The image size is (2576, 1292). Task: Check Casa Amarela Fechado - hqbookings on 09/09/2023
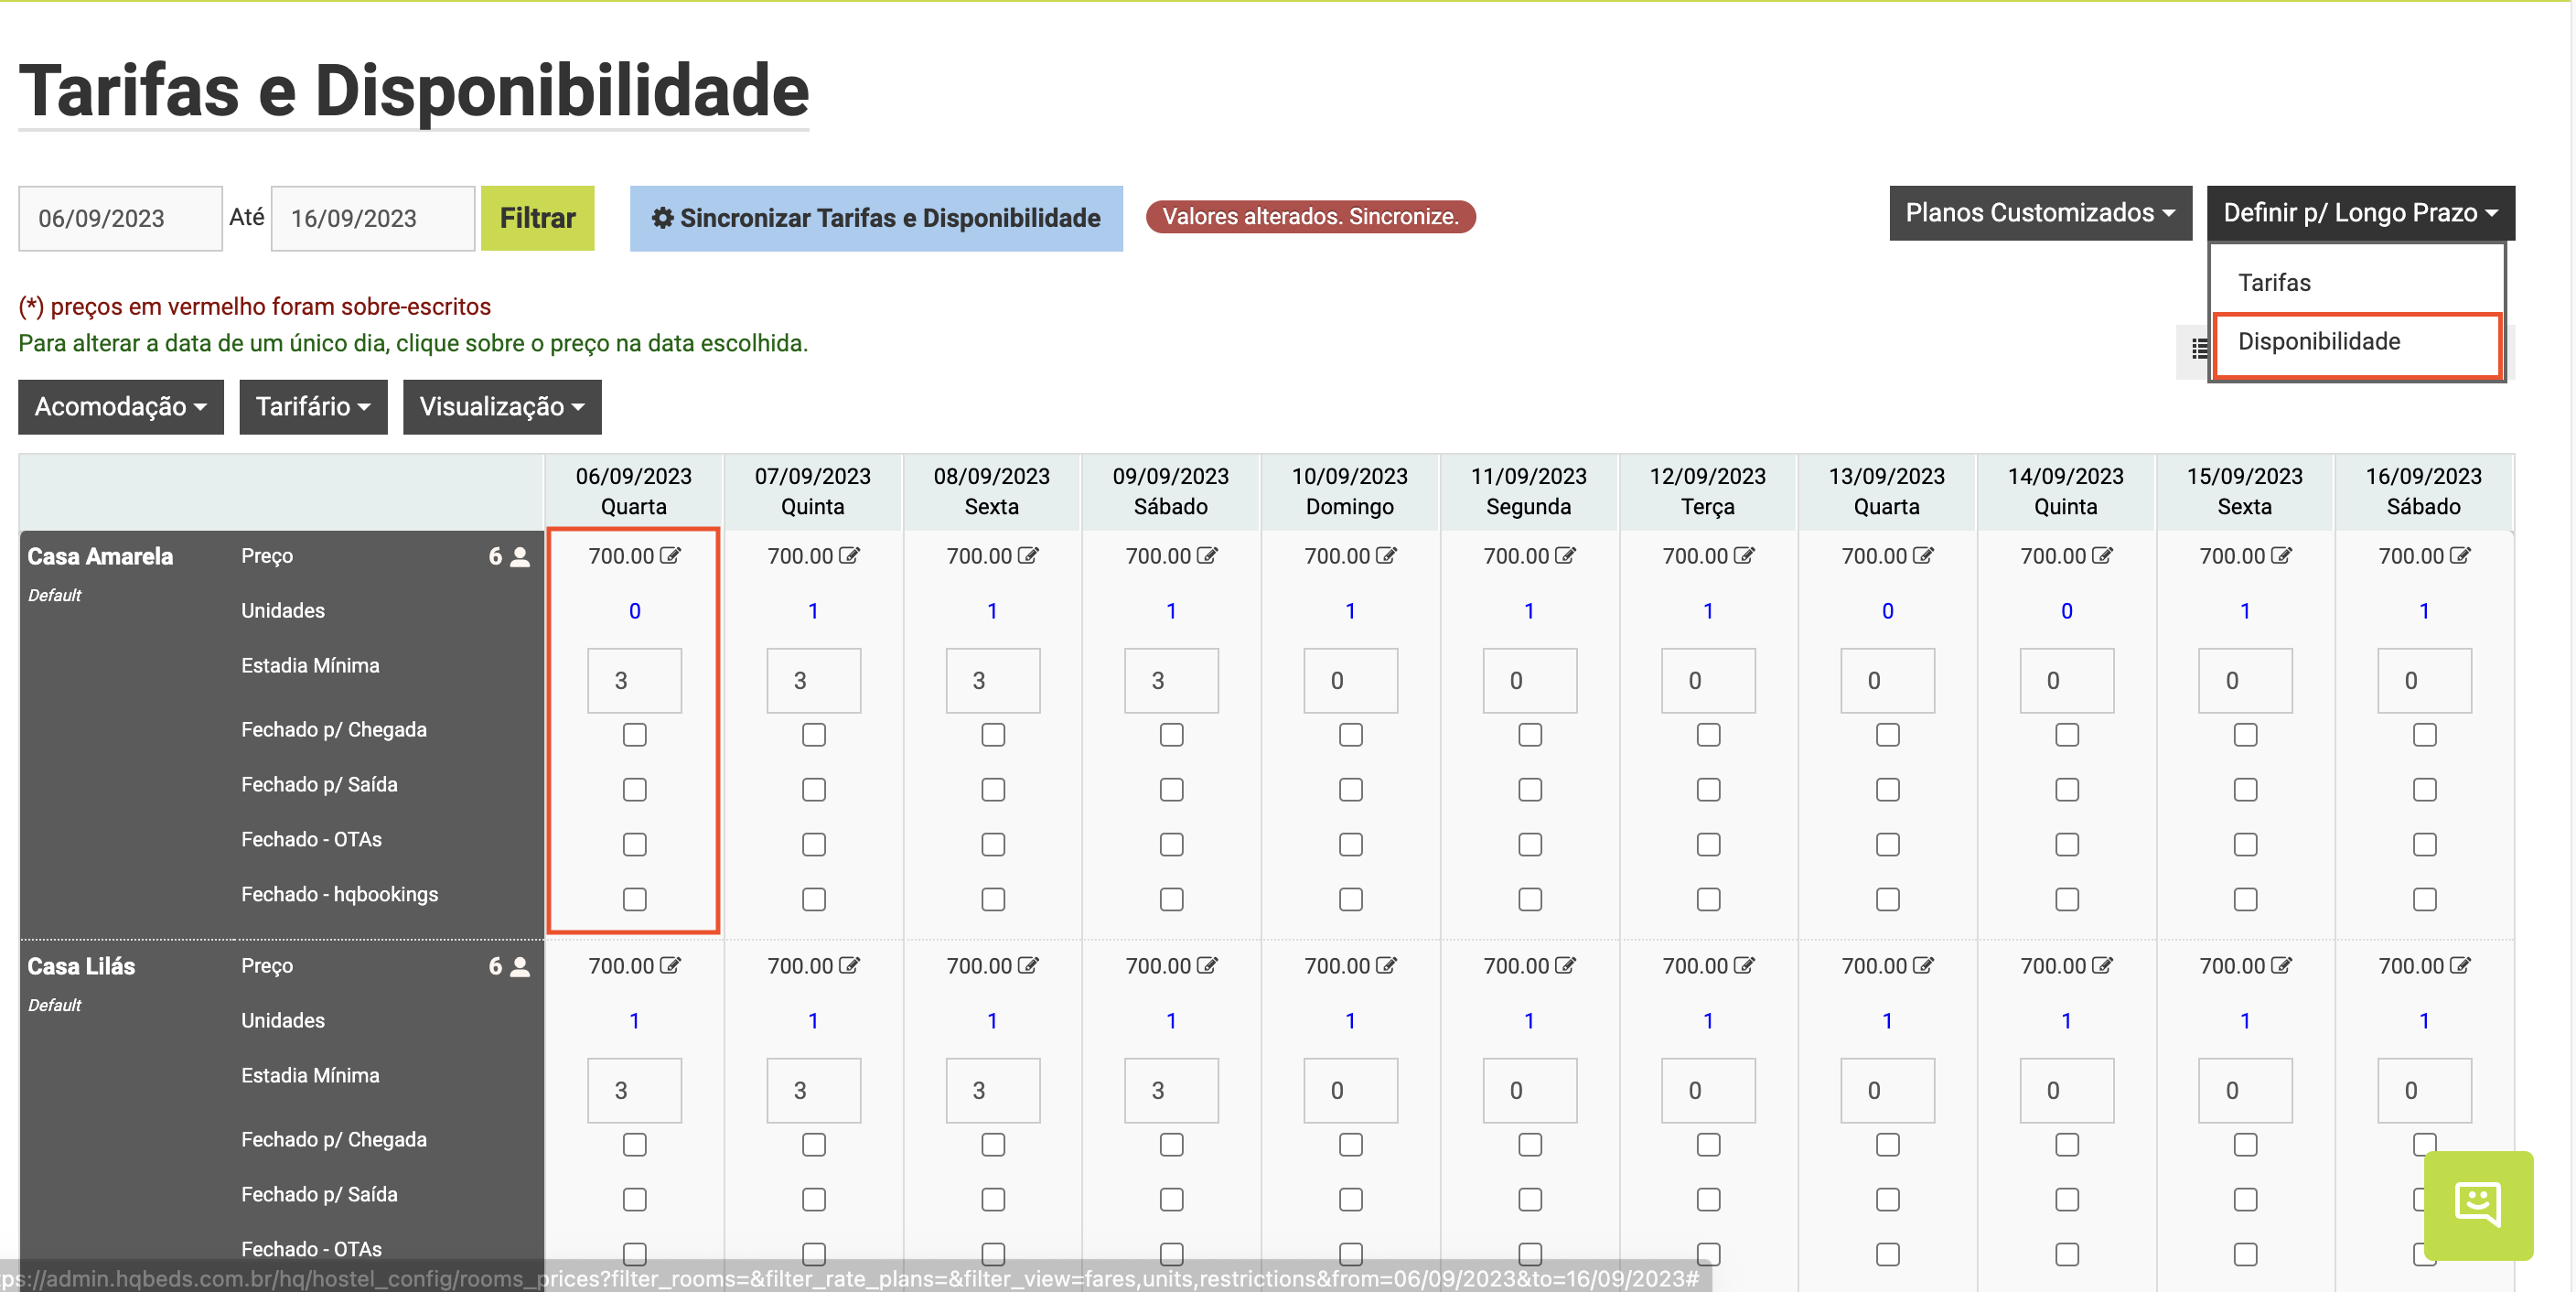coord(1172,900)
